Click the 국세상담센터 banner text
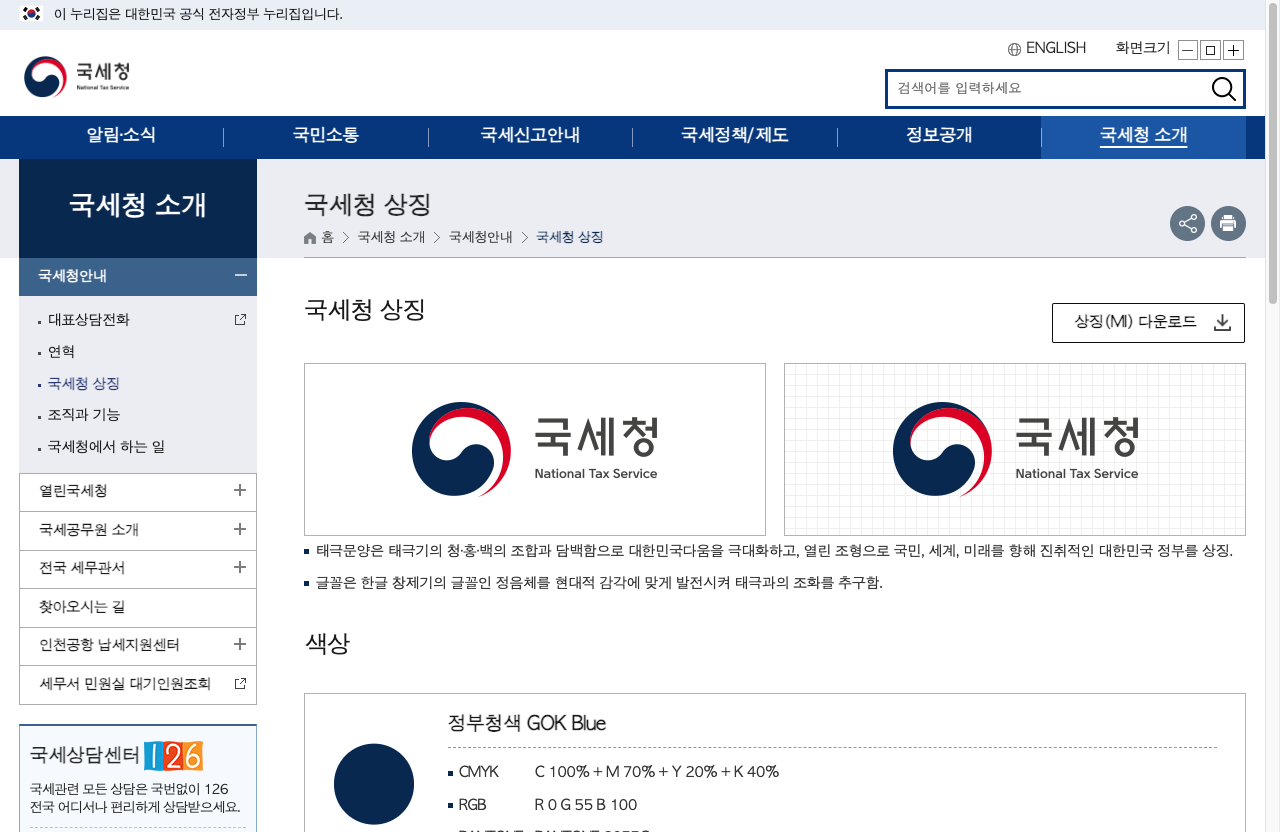The height and width of the screenshot is (832, 1280). click(85, 754)
